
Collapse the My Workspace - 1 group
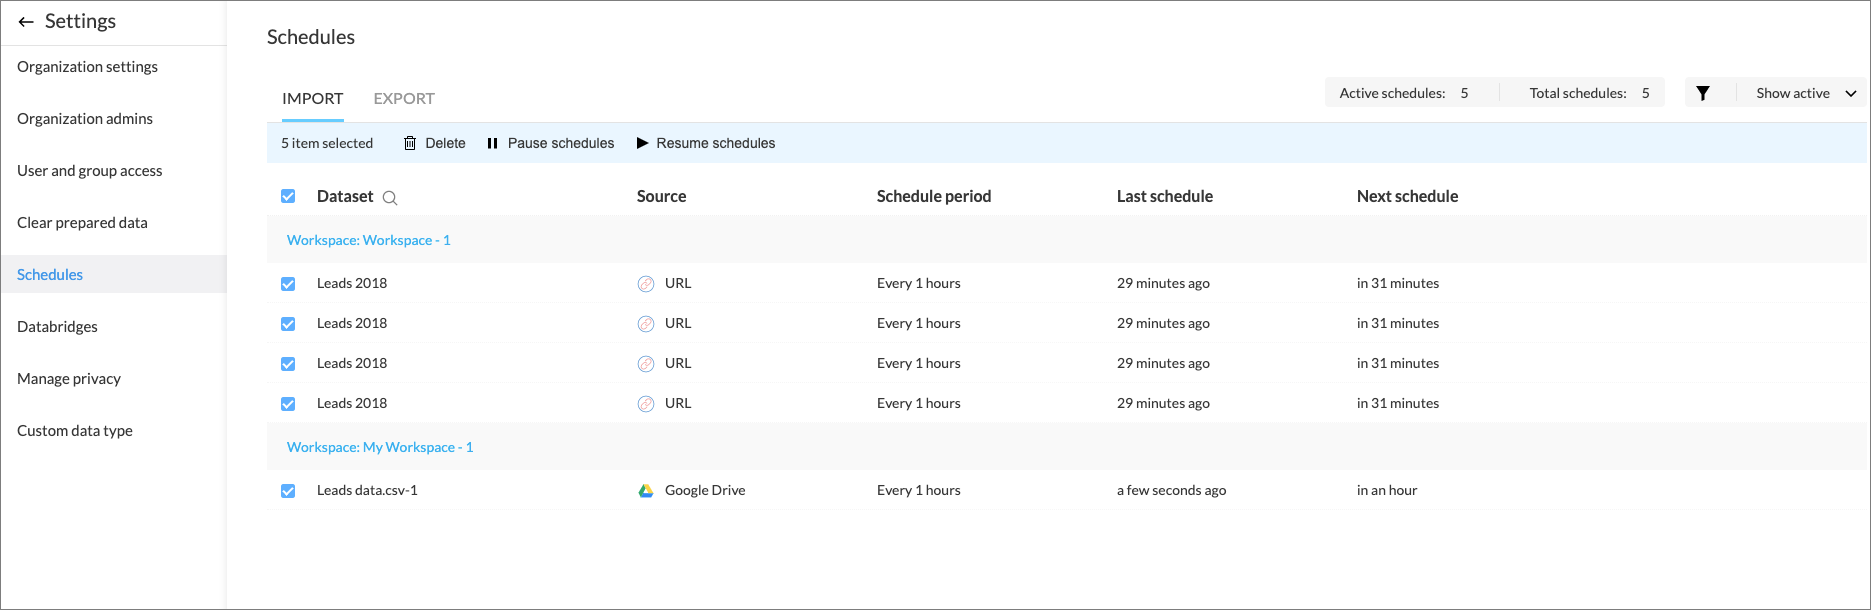379,447
